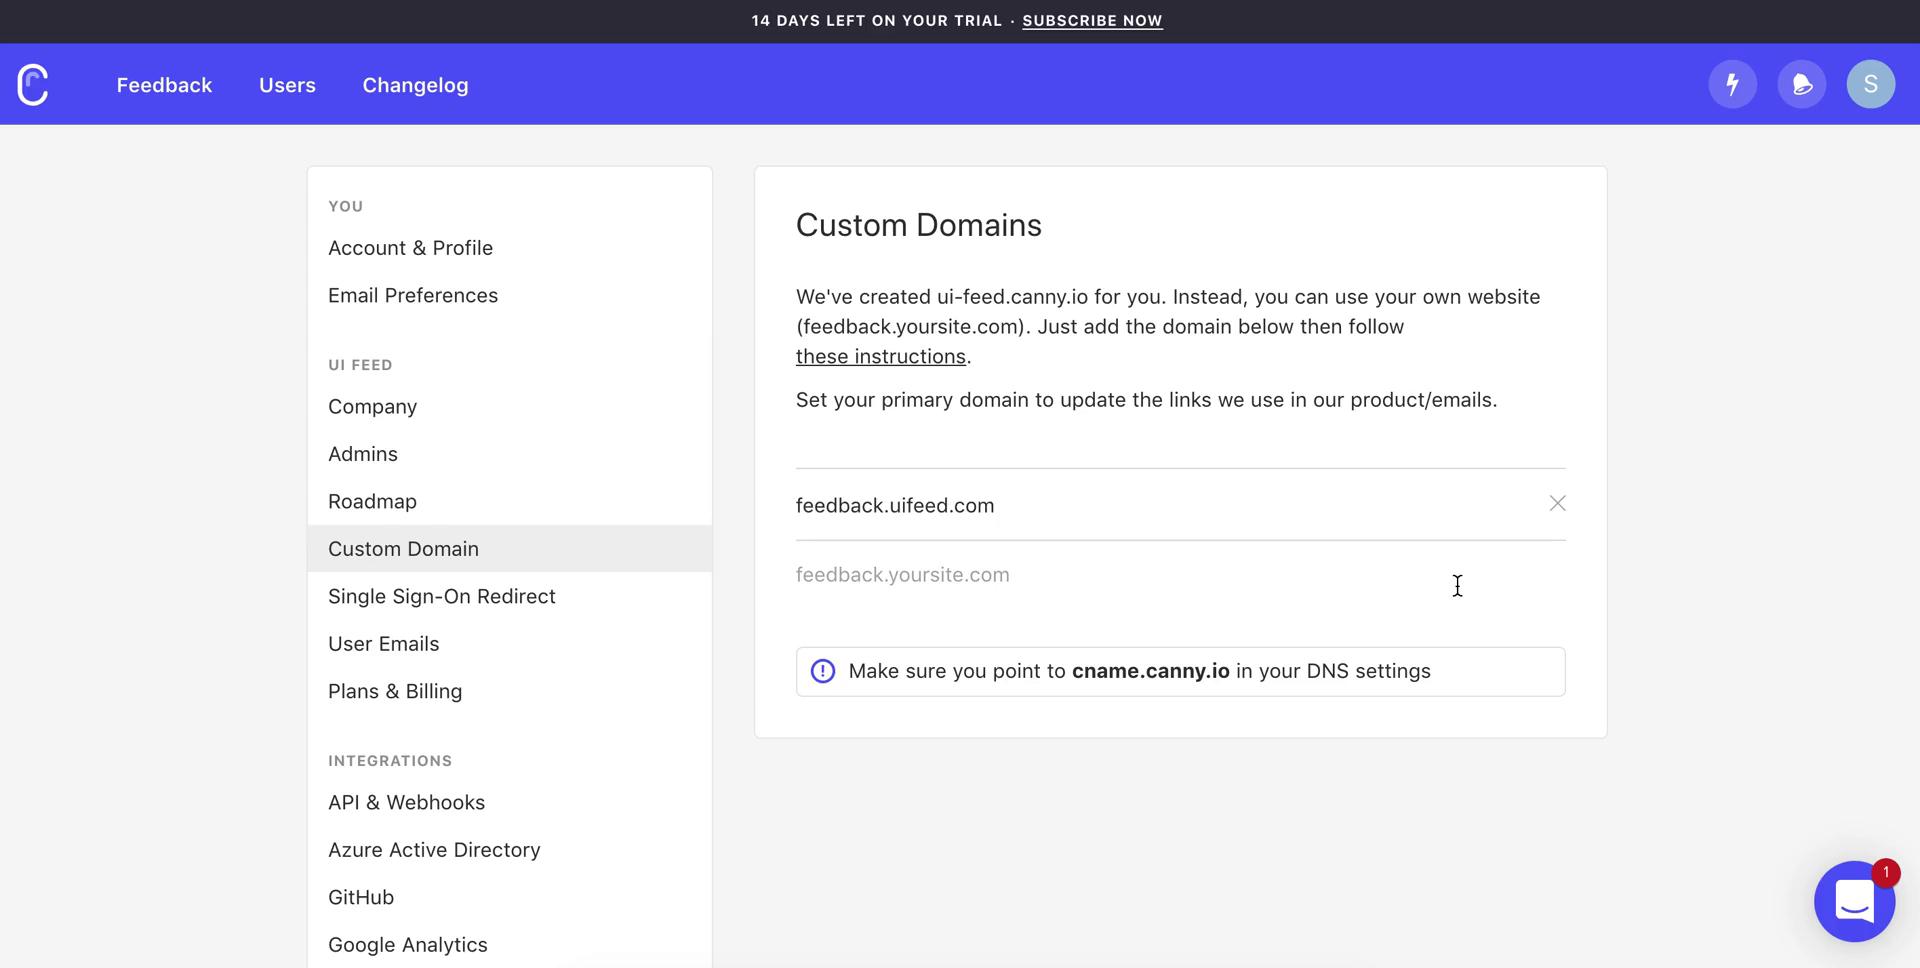Open the "these instructions" link
The width and height of the screenshot is (1920, 968).
pyautogui.click(x=880, y=356)
